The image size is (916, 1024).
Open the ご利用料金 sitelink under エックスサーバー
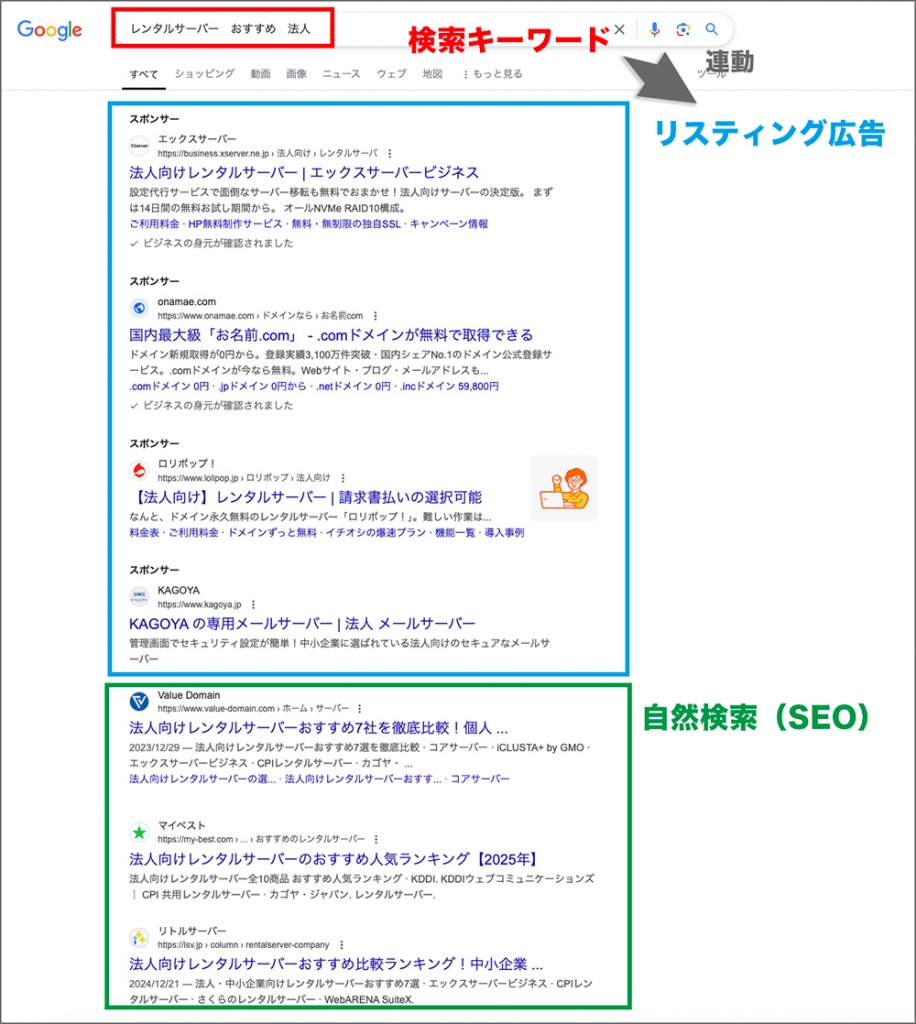tap(154, 224)
